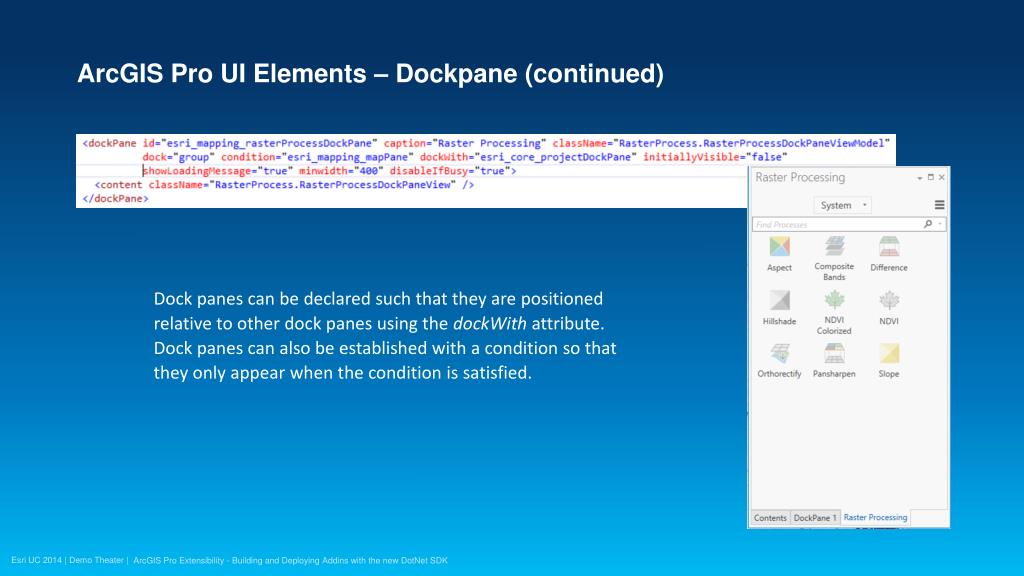Click the <content className line in the code
Screen dimensions: 1024x576
(284, 185)
